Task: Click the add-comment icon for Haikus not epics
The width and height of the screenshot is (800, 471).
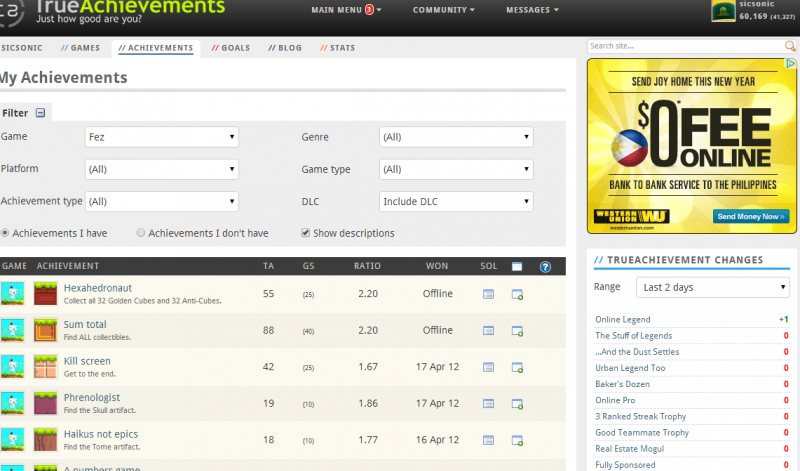Action: [517, 440]
